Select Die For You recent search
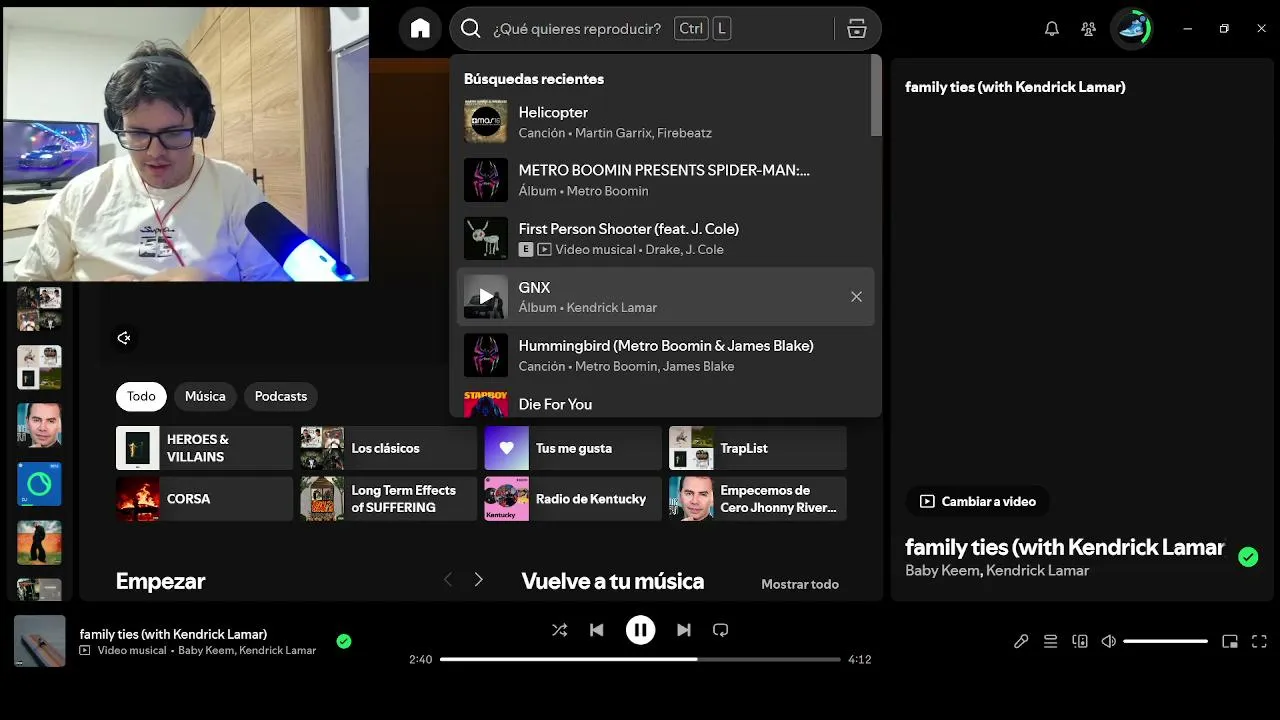 665,403
